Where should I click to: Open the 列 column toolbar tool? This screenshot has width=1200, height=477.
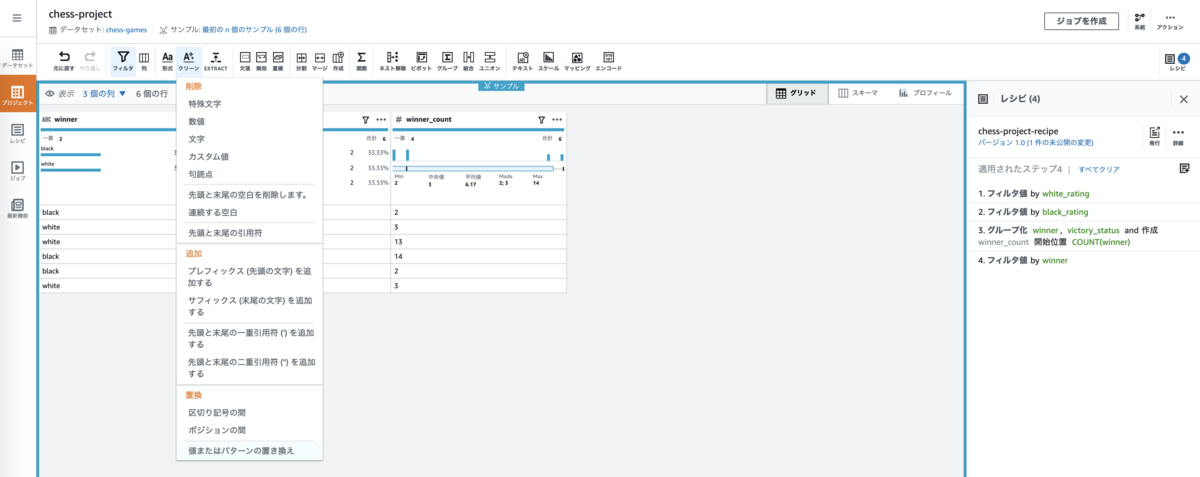click(x=144, y=61)
